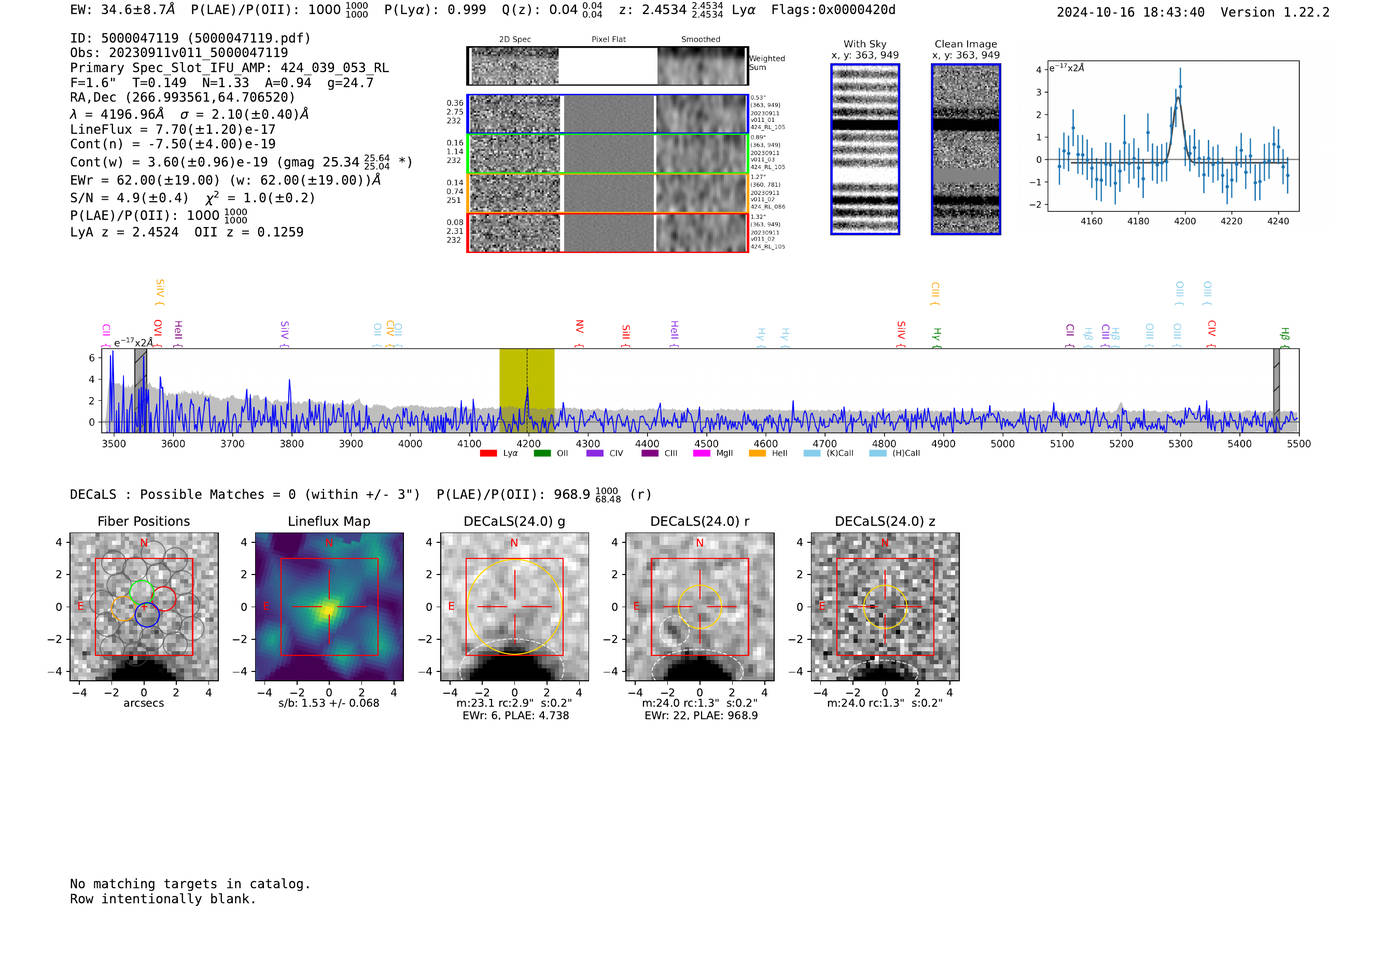Open the Fiber Positions panel

pyautogui.click(x=144, y=607)
